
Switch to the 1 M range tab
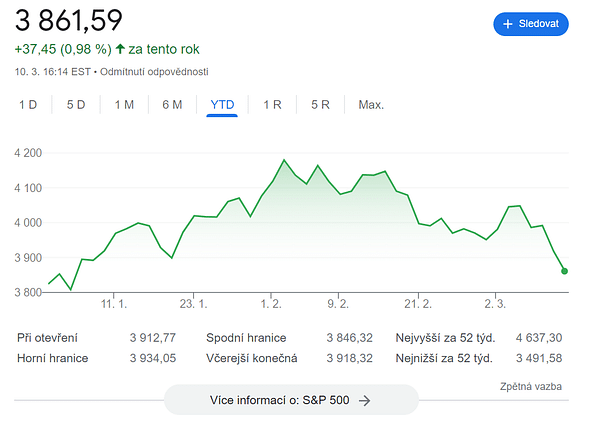coord(124,104)
